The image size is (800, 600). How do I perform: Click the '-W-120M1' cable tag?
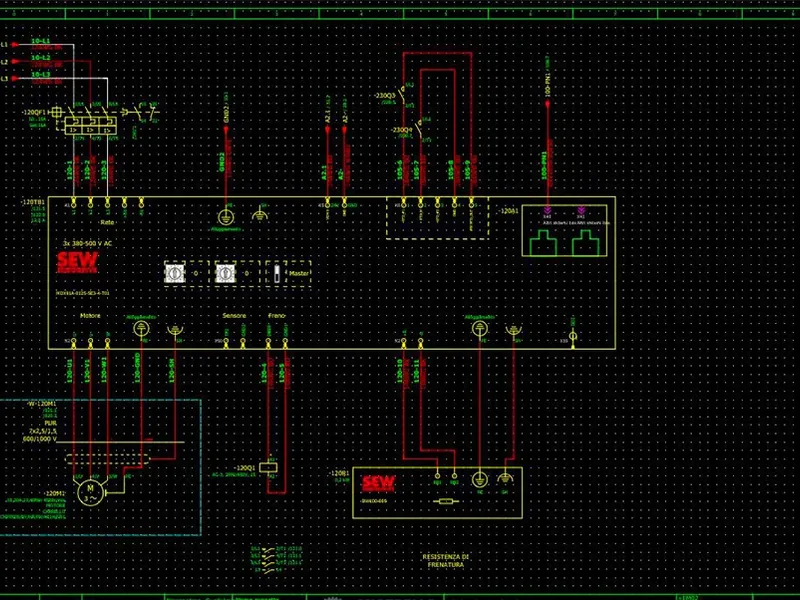click(x=42, y=404)
